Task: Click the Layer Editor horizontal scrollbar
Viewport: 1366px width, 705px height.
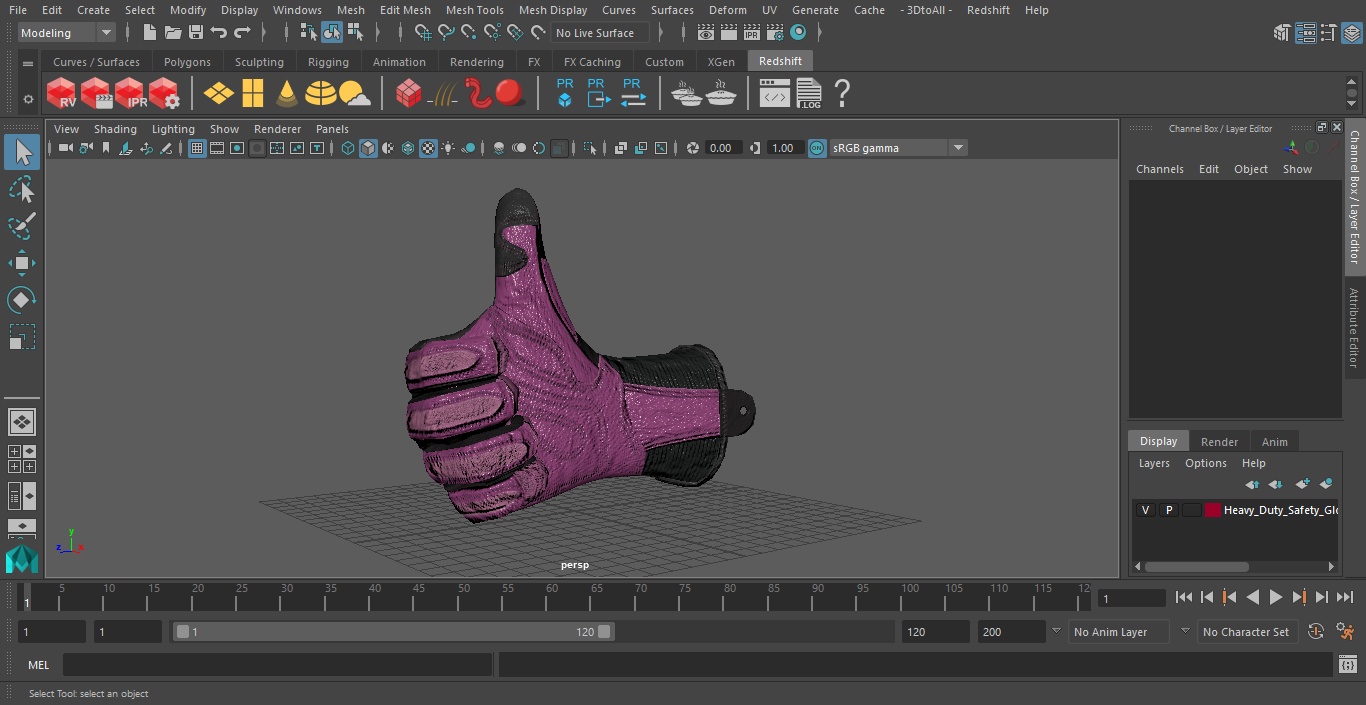Action: [1196, 566]
